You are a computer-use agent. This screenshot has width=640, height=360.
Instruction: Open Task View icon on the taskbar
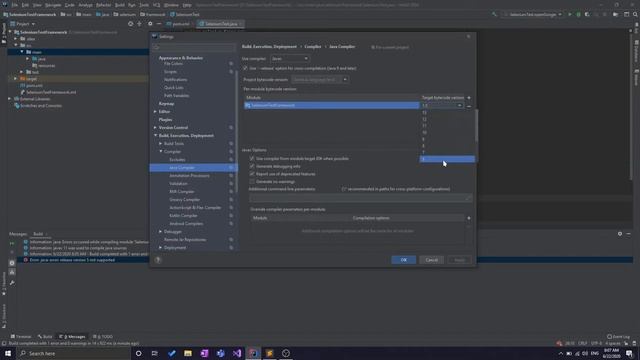click(x=155, y=353)
